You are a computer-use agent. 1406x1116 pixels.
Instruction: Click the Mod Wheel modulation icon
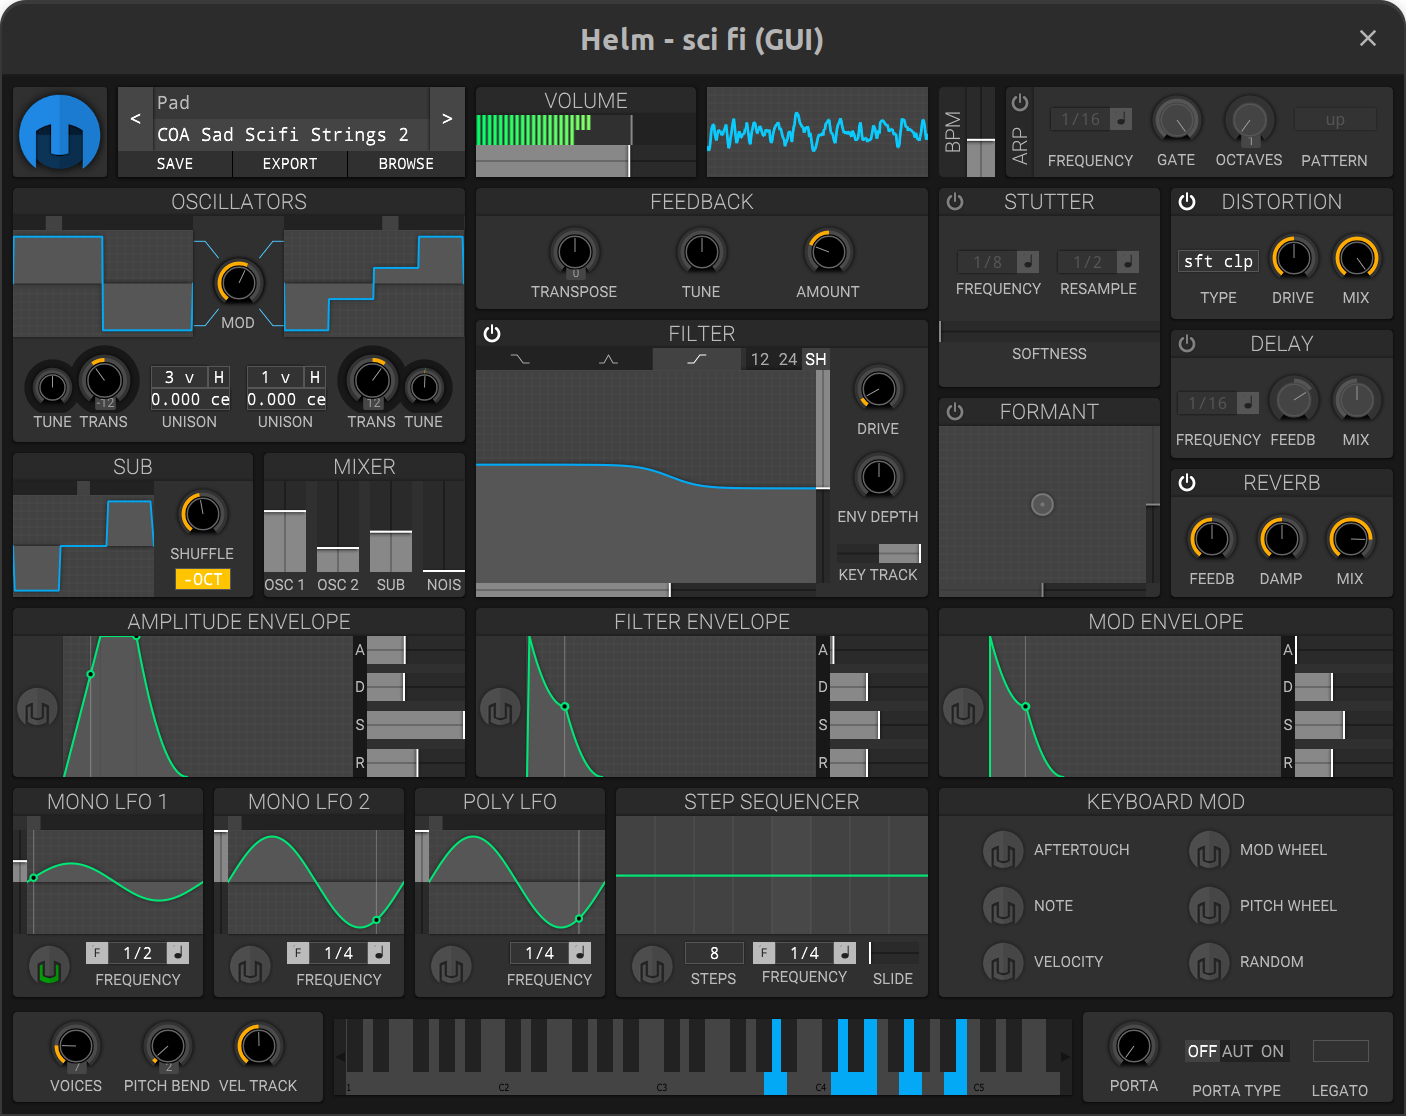pos(1209,851)
